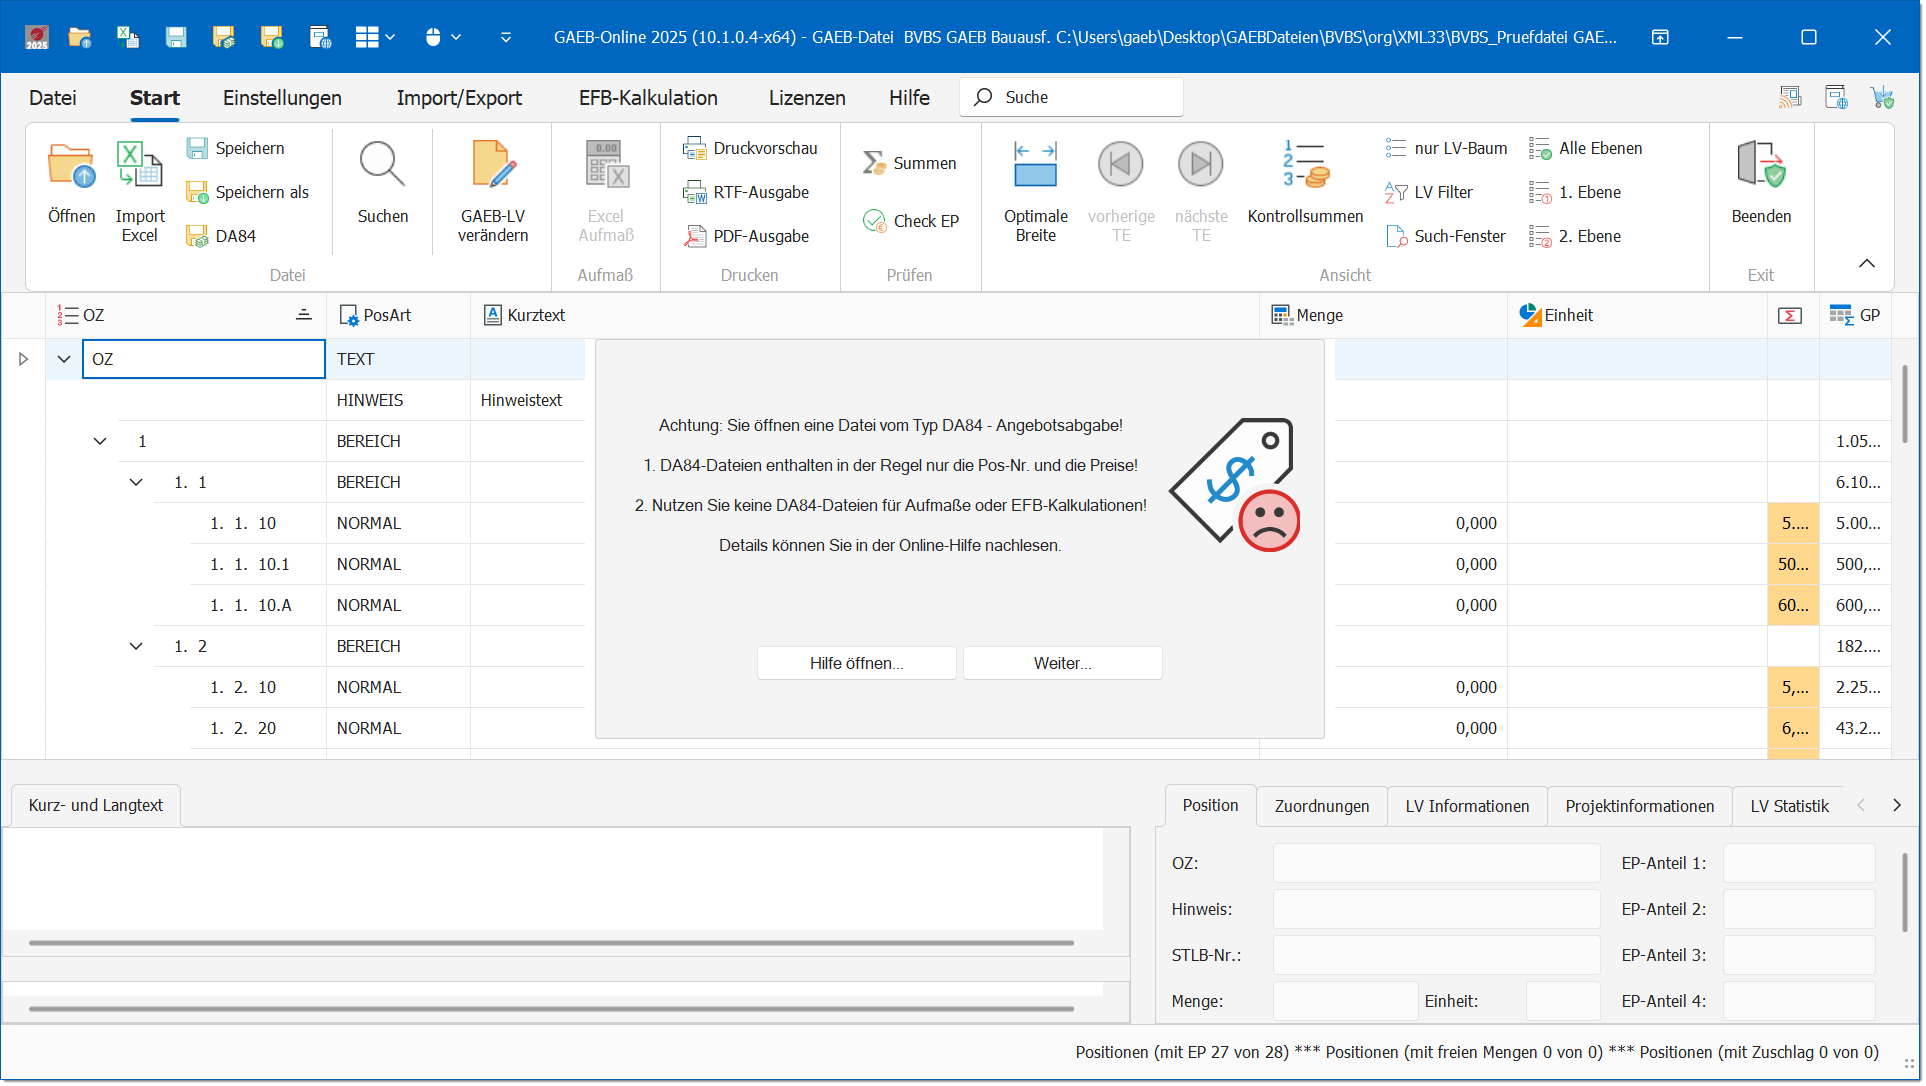
Task: Click the Beenden exit icon
Action: (x=1761, y=168)
